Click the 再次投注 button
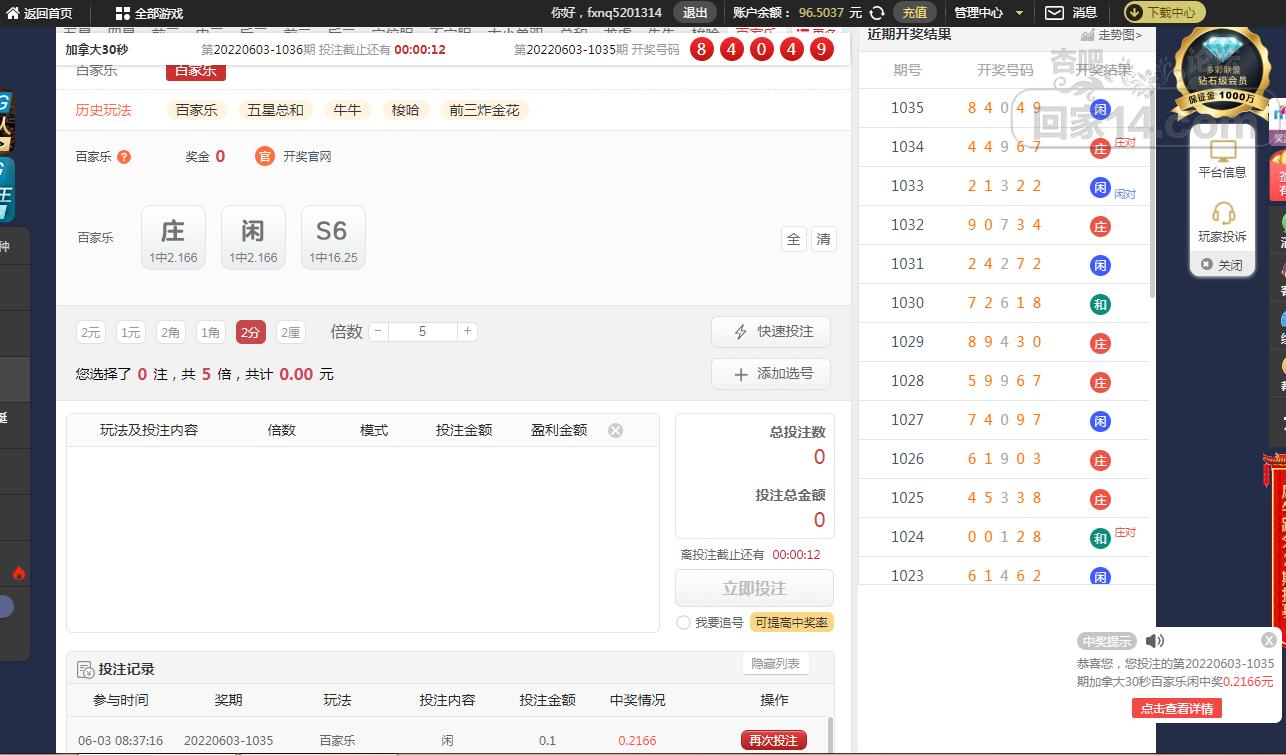Image resolution: width=1286 pixels, height=755 pixels. pos(773,740)
